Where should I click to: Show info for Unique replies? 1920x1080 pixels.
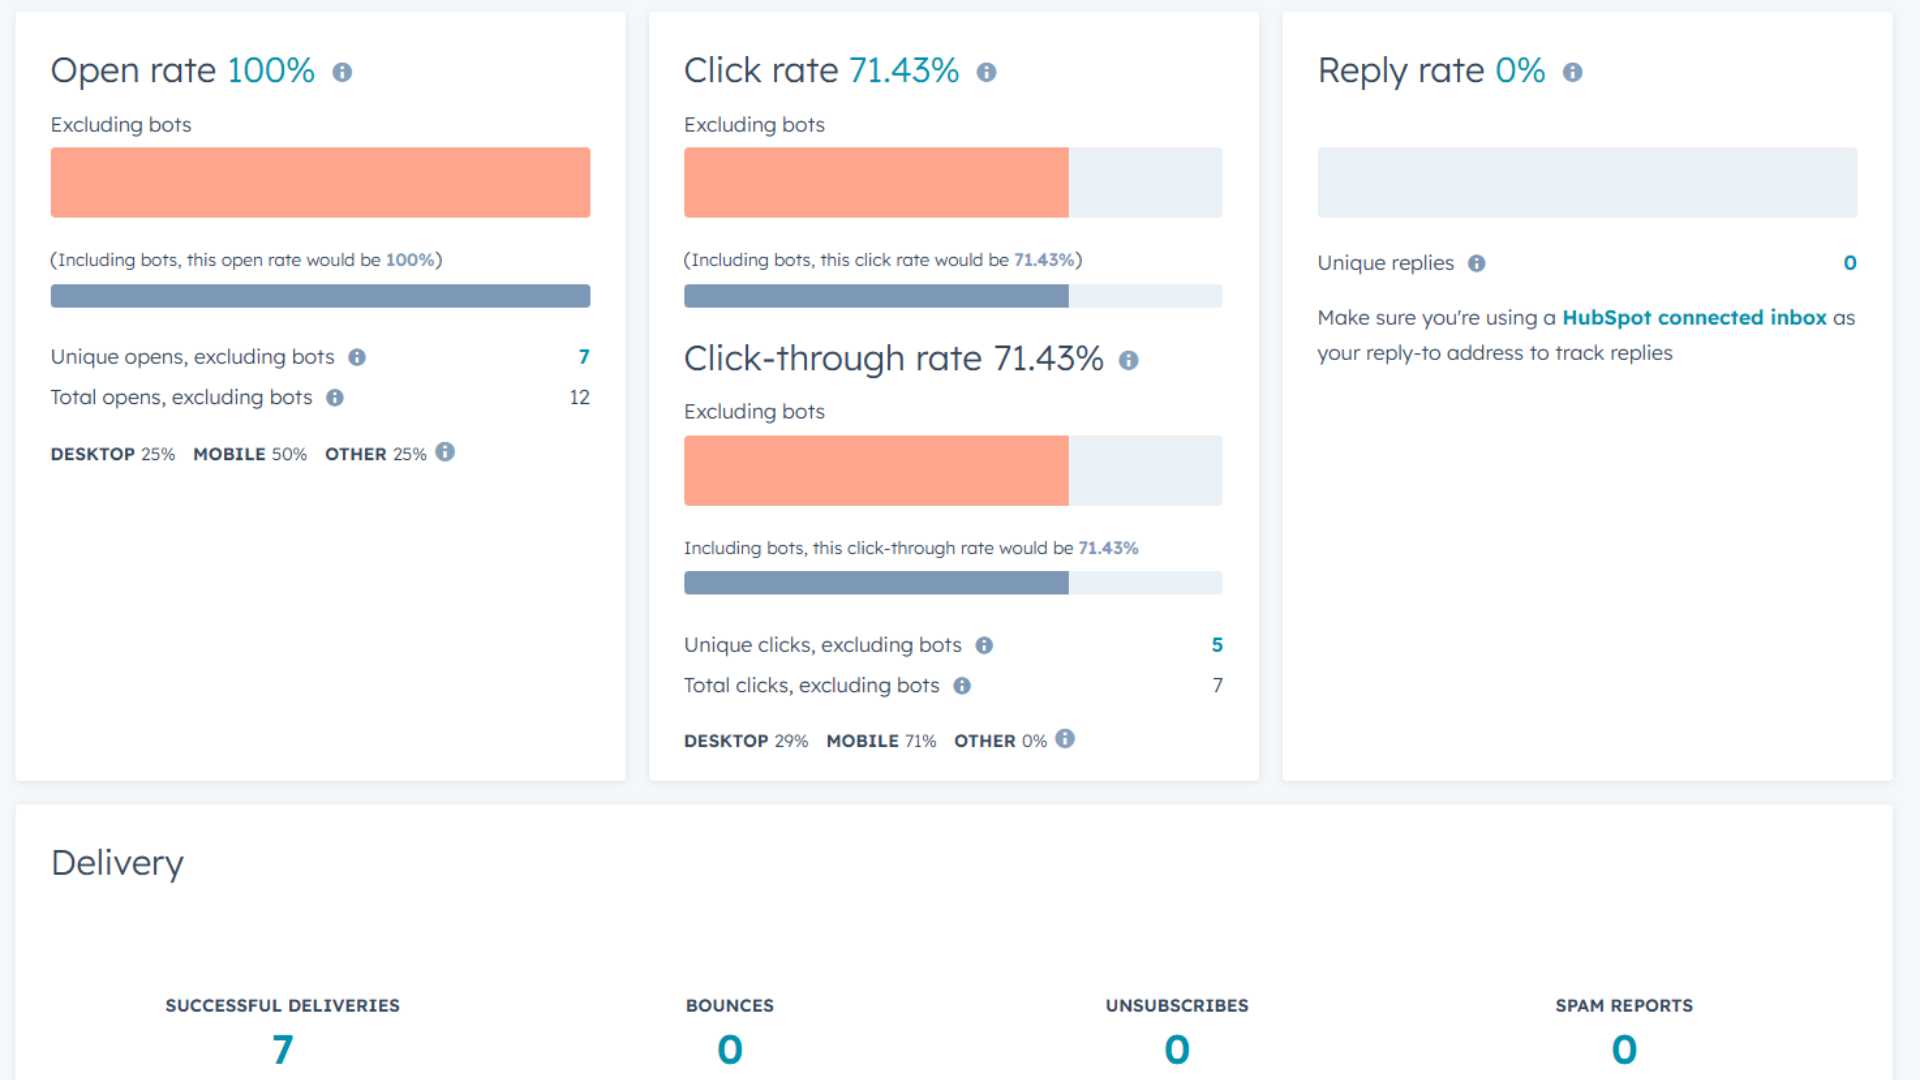[1476, 263]
